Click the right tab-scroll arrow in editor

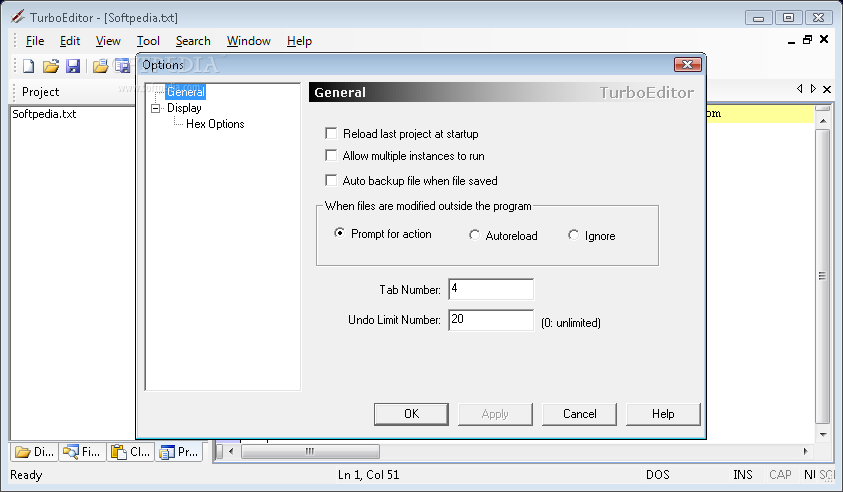[x=813, y=89]
